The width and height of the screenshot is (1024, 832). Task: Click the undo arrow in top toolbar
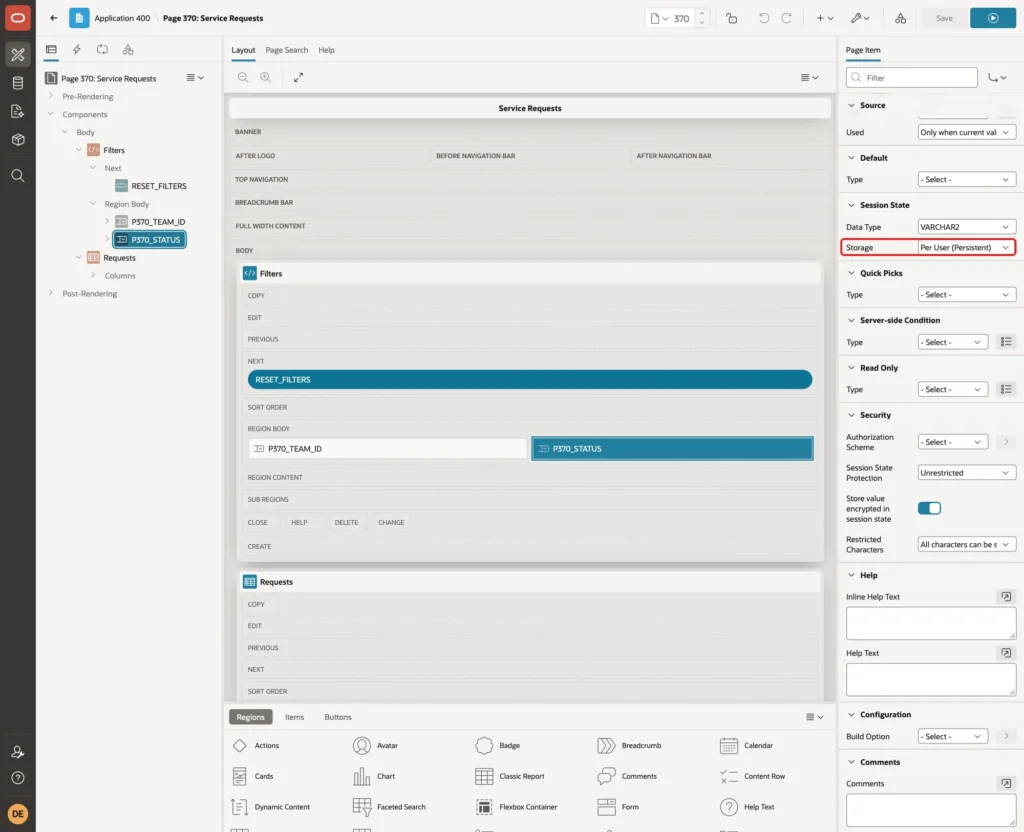point(763,18)
